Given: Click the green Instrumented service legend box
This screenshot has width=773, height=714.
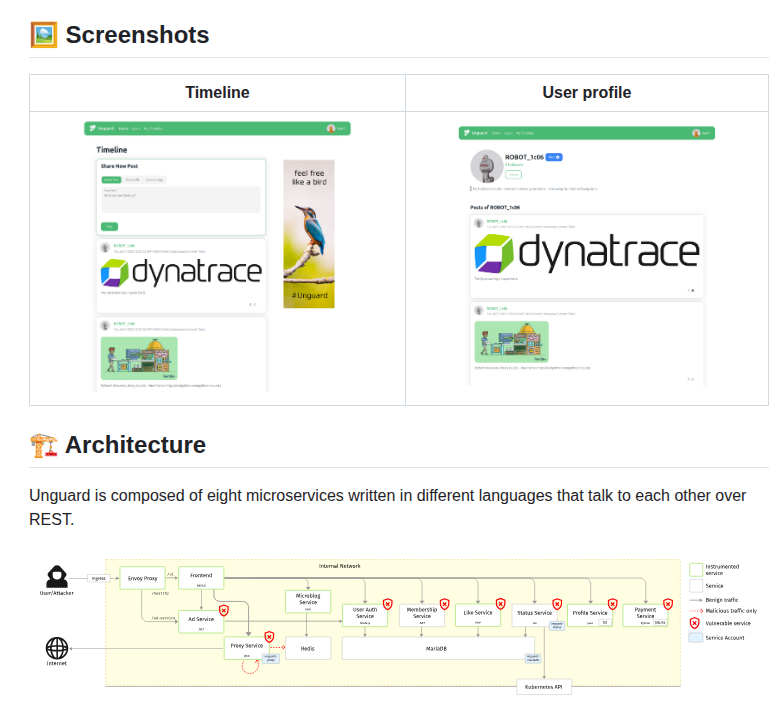Looking at the screenshot, I should (696, 570).
